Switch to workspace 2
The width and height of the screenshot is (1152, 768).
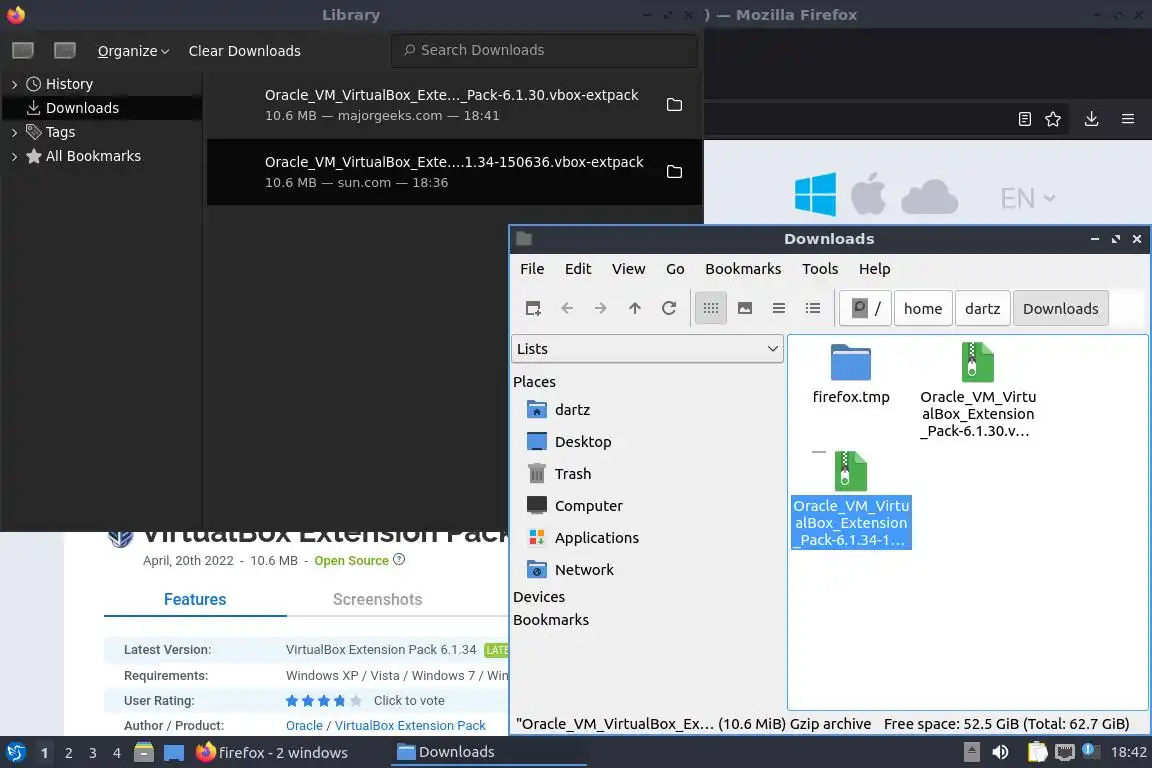(x=68, y=753)
